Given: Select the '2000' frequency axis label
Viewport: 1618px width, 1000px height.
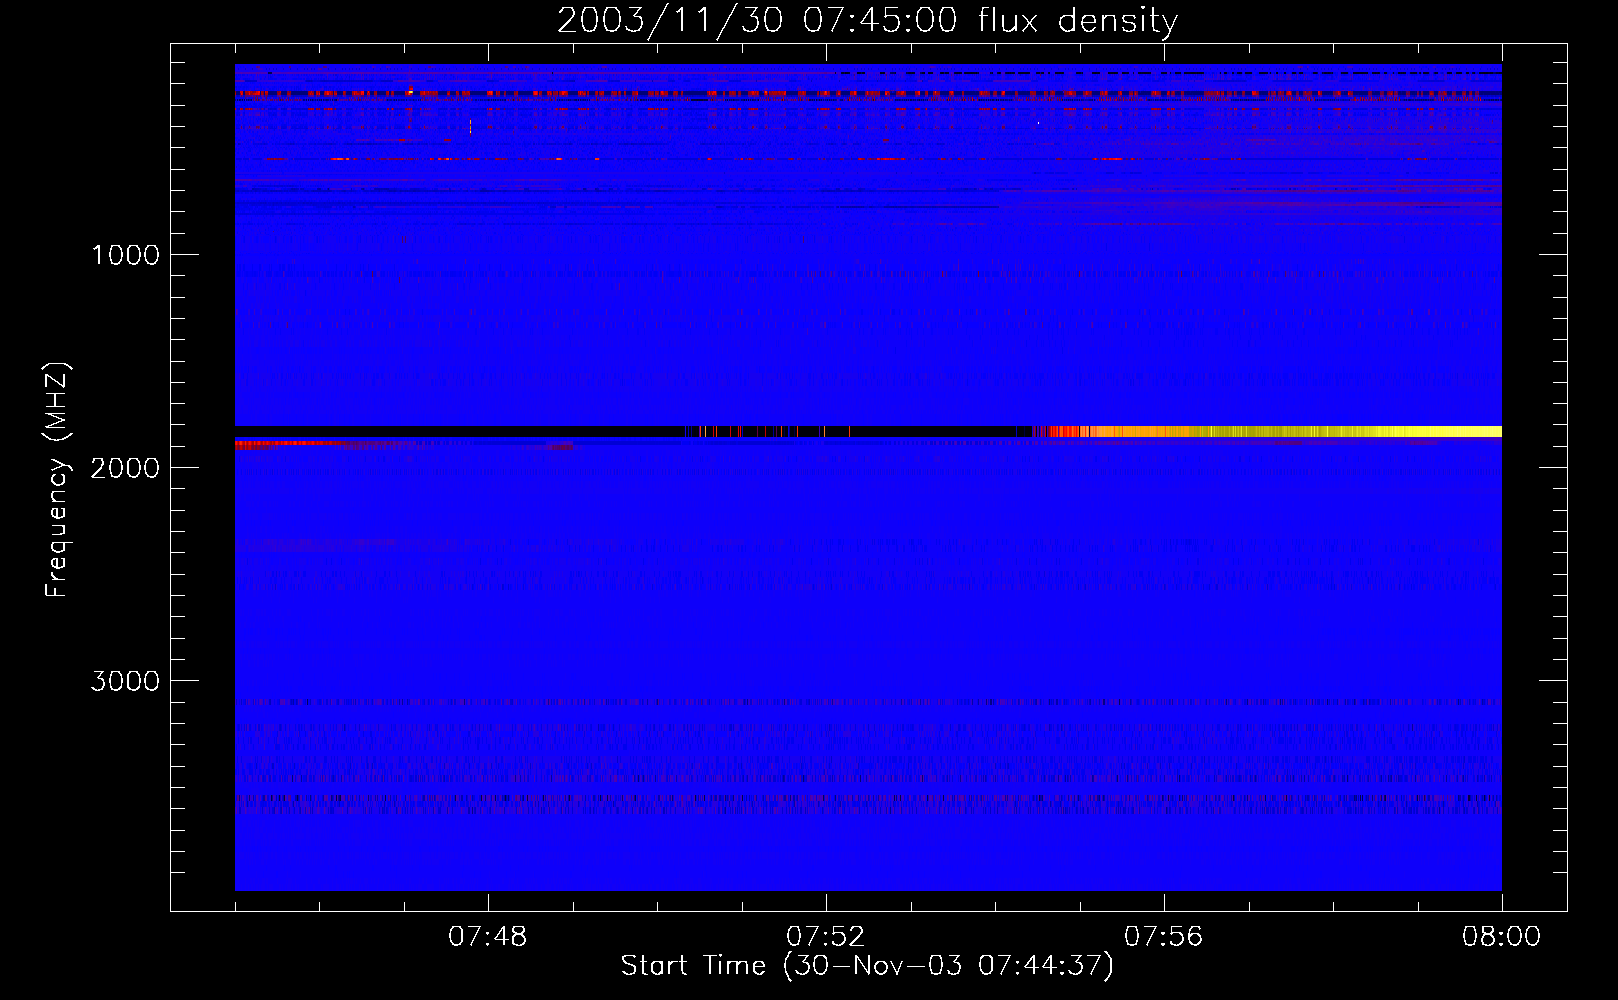Looking at the screenshot, I should click(125, 468).
